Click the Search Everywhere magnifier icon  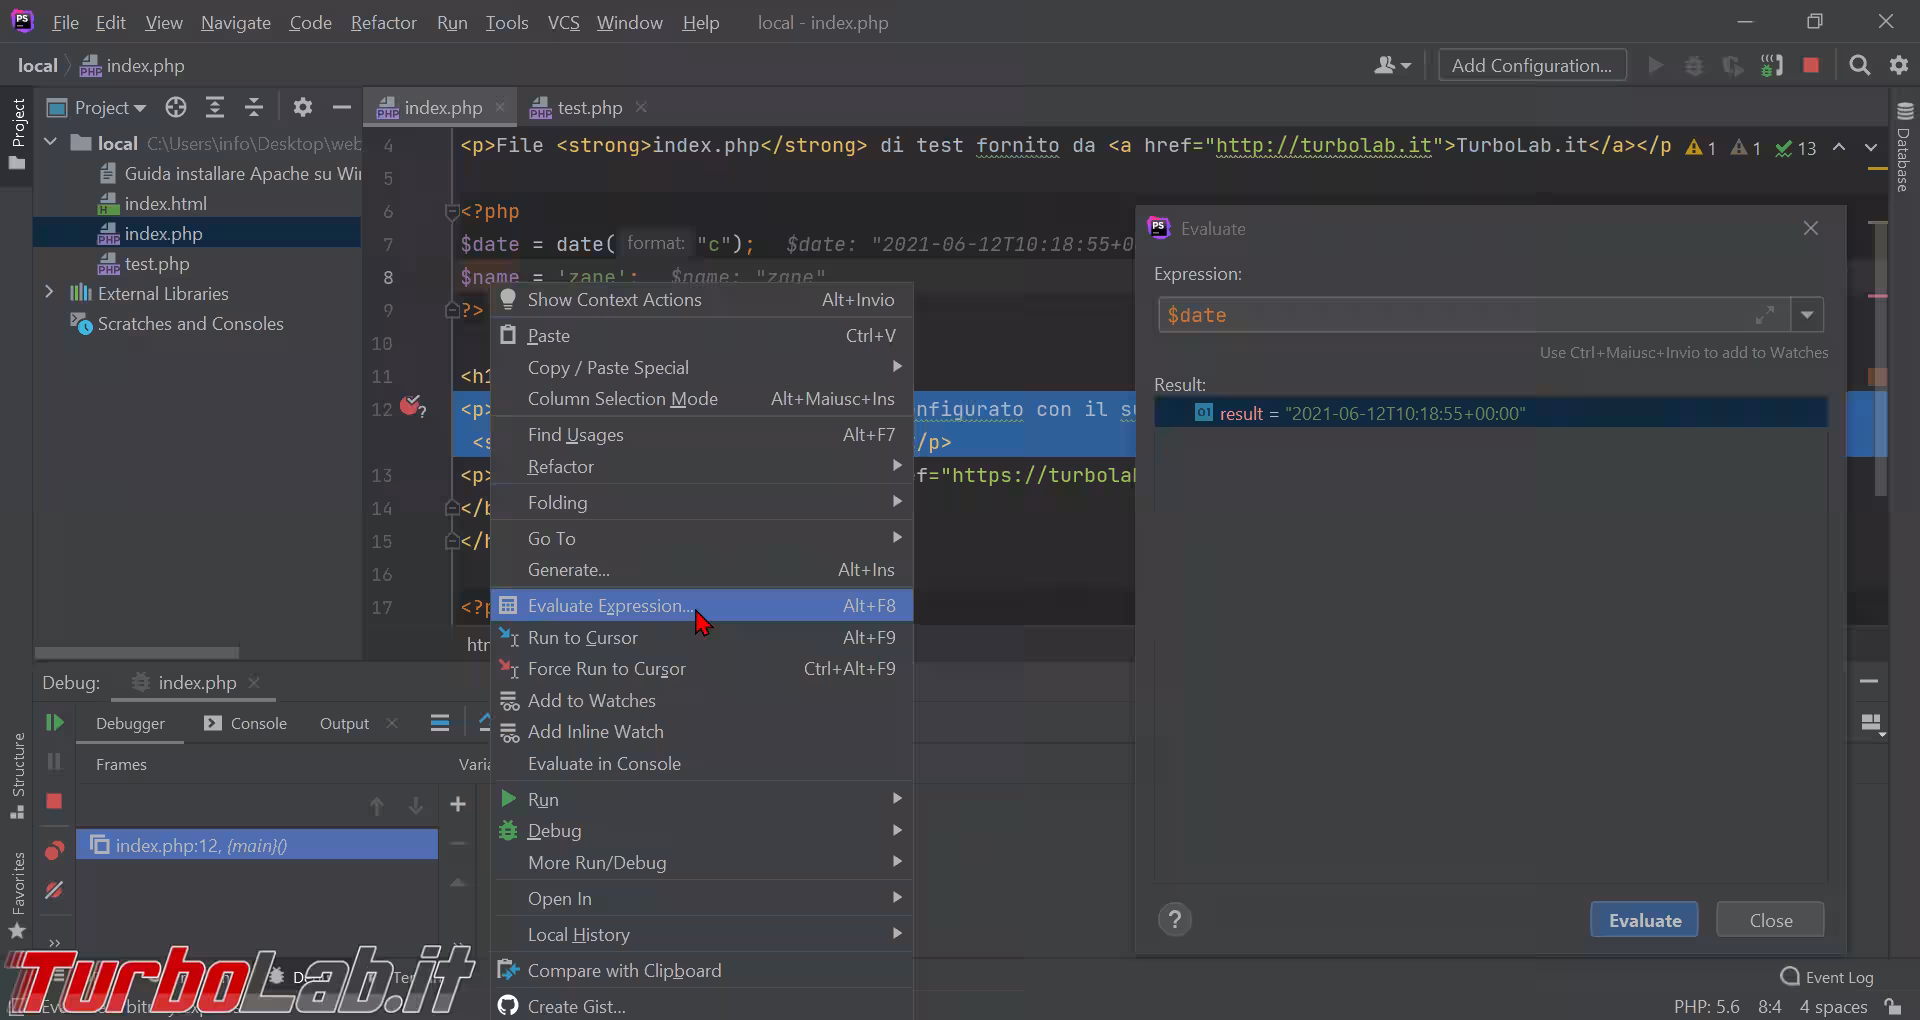(x=1859, y=66)
